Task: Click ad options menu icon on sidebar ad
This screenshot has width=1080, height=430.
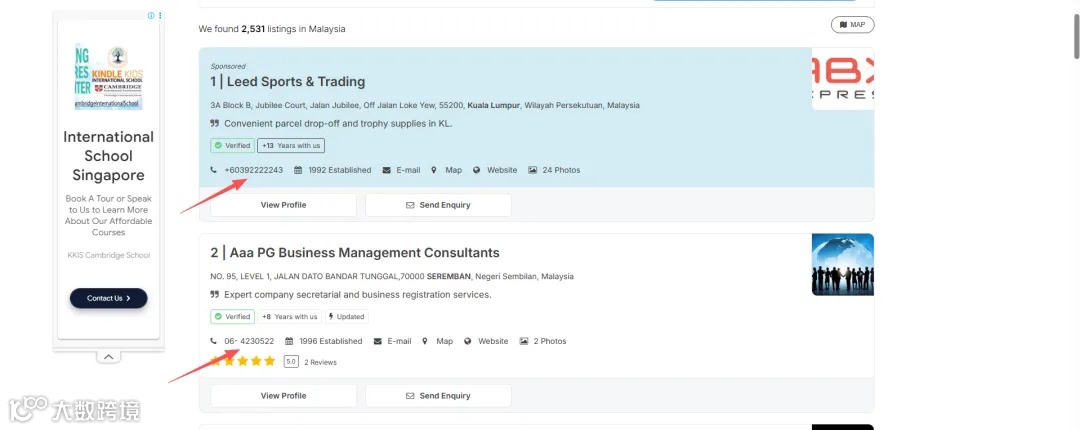Action: [x=160, y=15]
